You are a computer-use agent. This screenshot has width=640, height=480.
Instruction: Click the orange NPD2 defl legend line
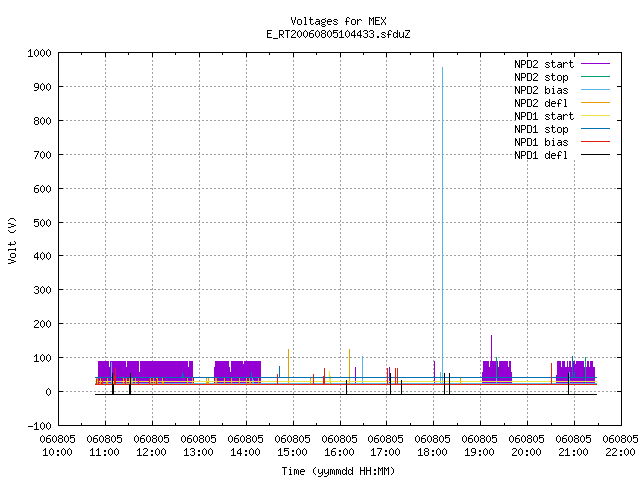(595, 102)
